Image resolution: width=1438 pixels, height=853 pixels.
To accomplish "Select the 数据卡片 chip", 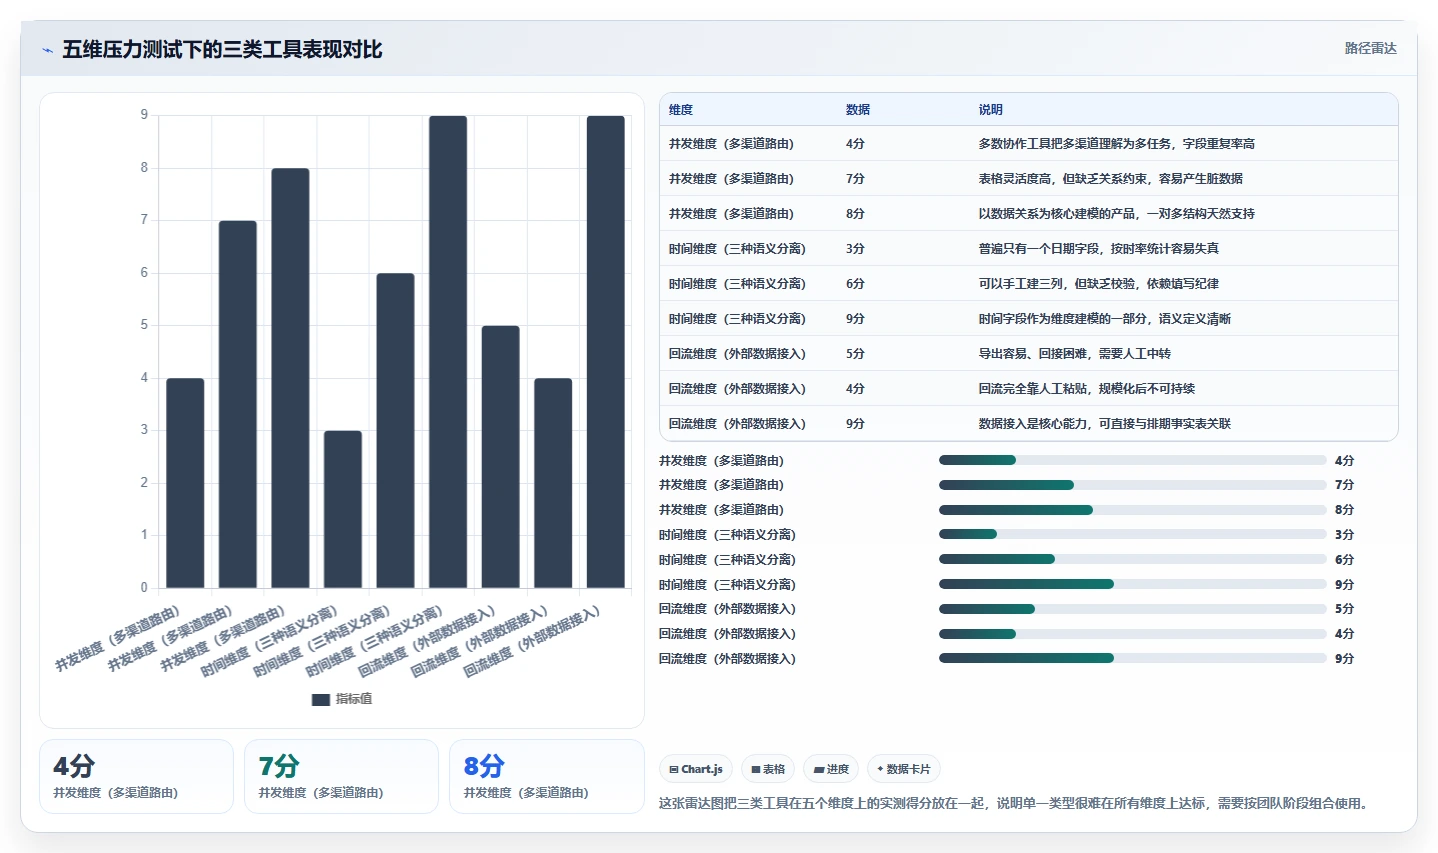I will tap(904, 769).
